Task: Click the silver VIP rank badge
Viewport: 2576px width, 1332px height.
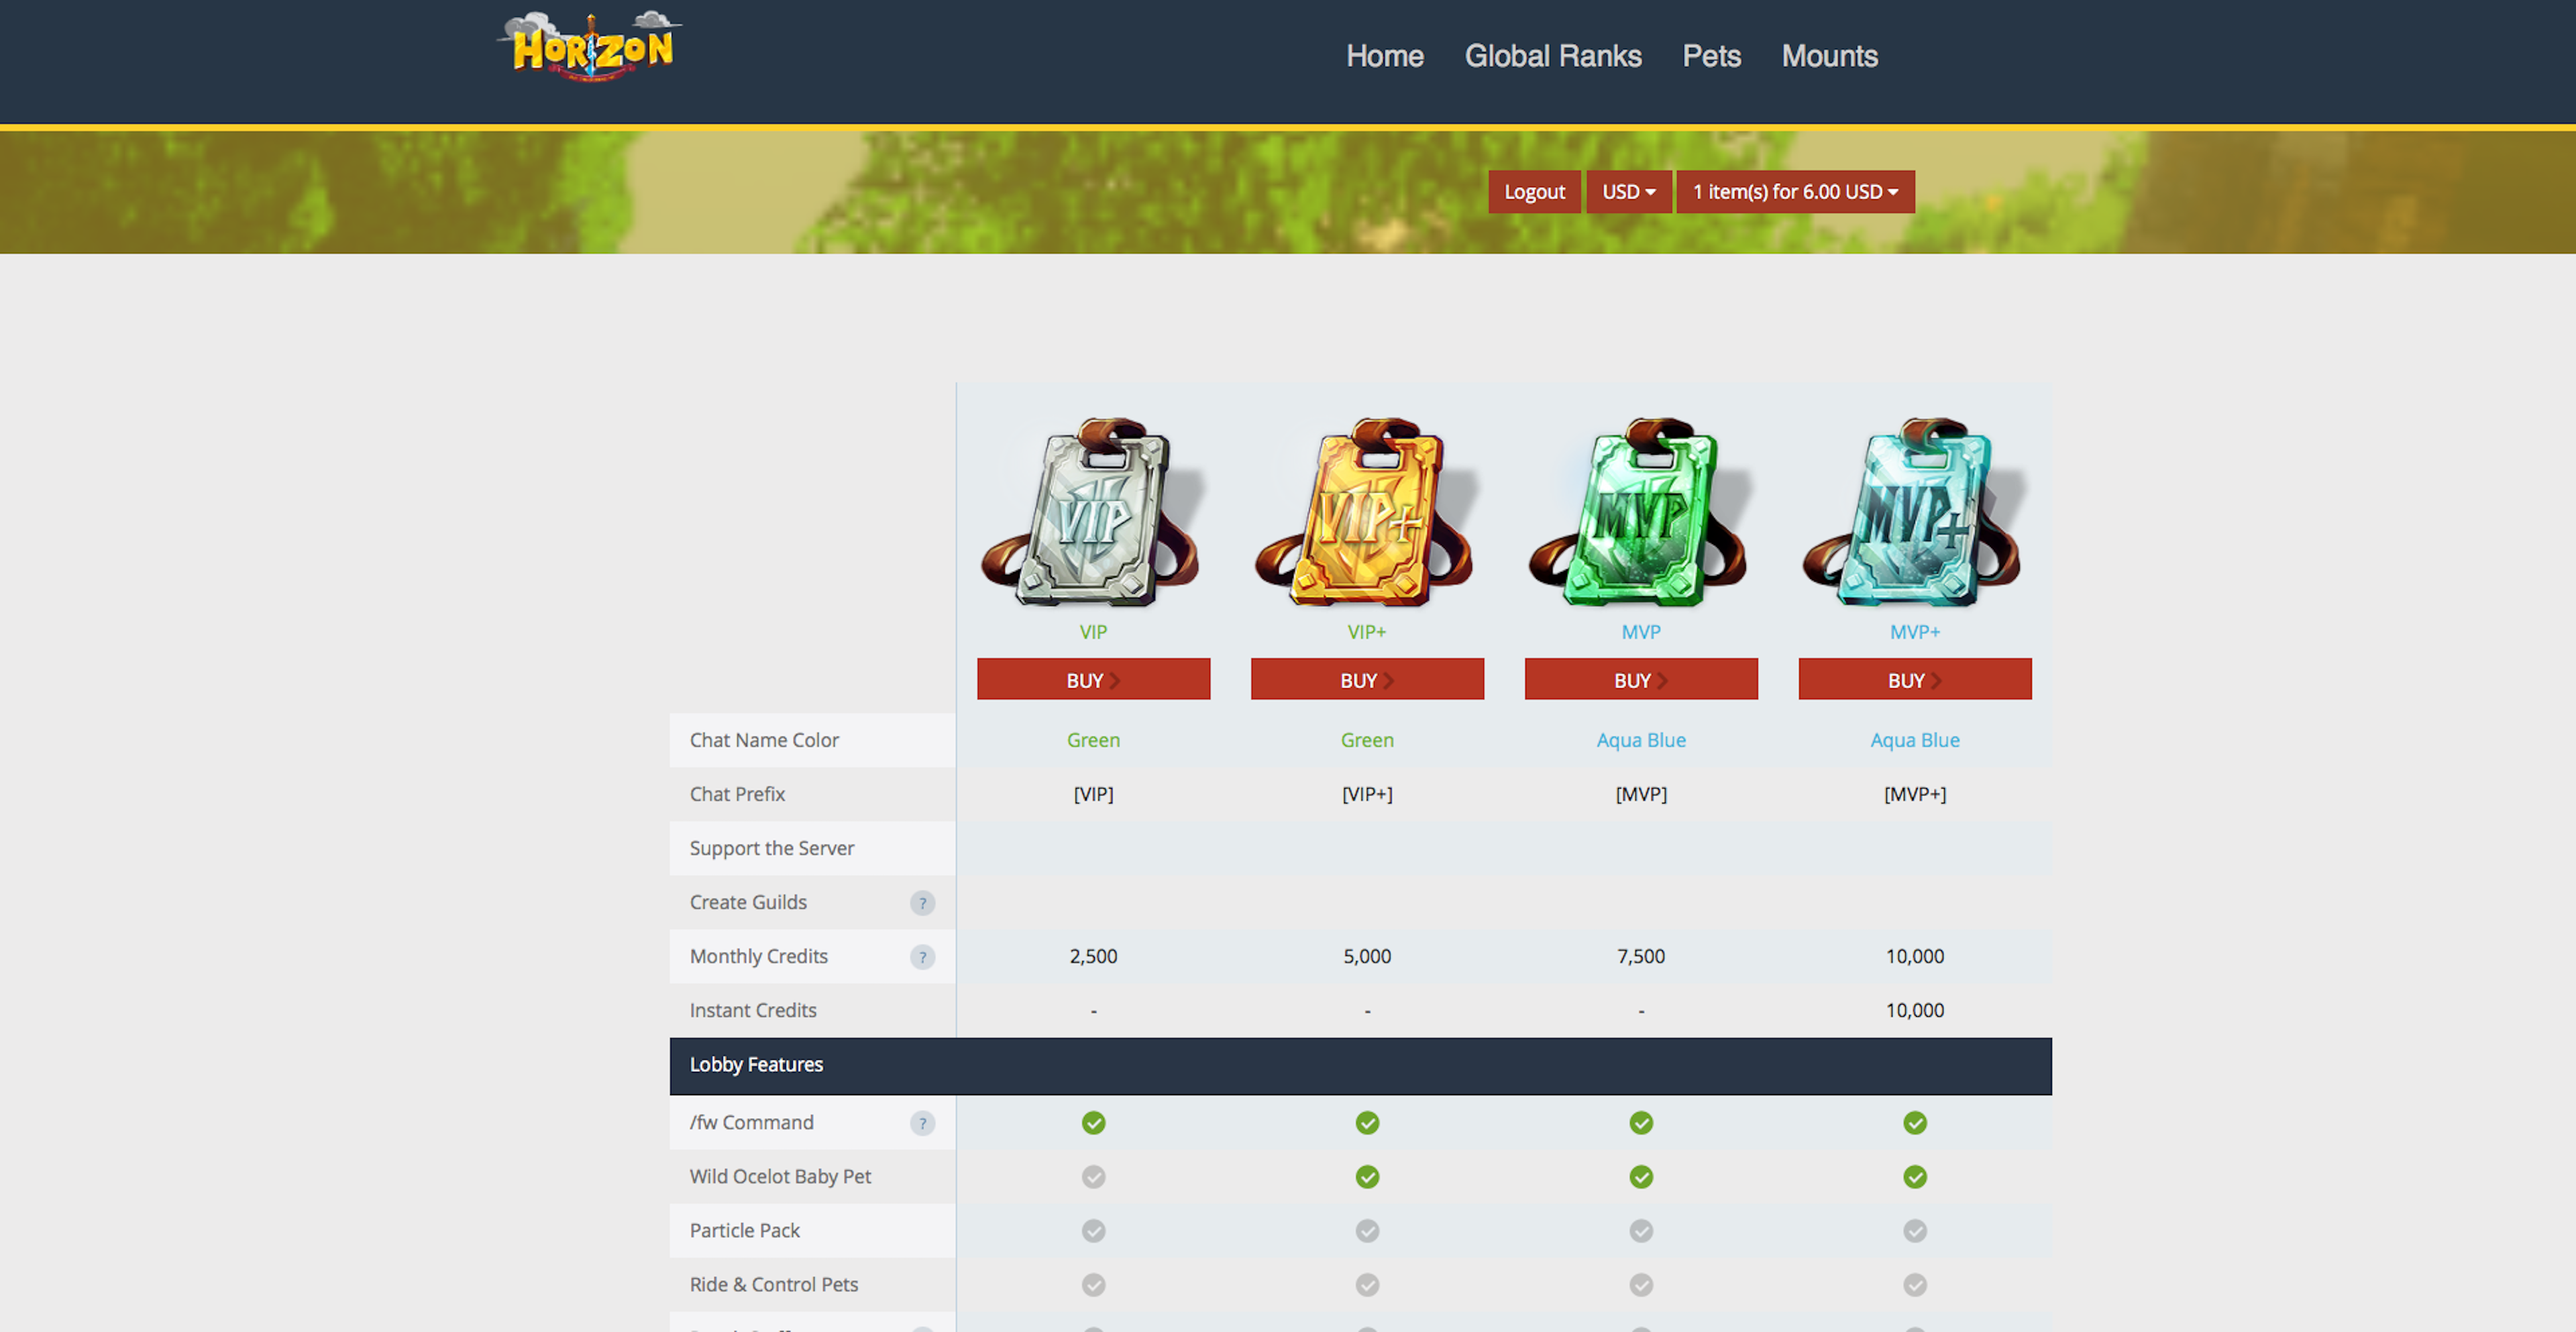Action: (x=1093, y=511)
